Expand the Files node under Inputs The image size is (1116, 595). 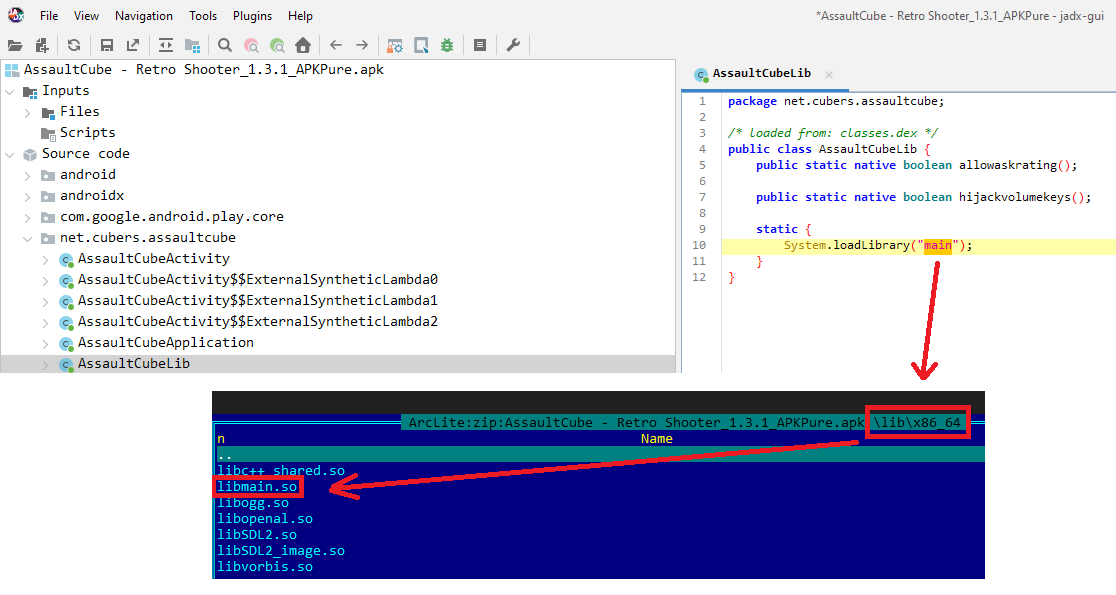pyautogui.click(x=27, y=112)
